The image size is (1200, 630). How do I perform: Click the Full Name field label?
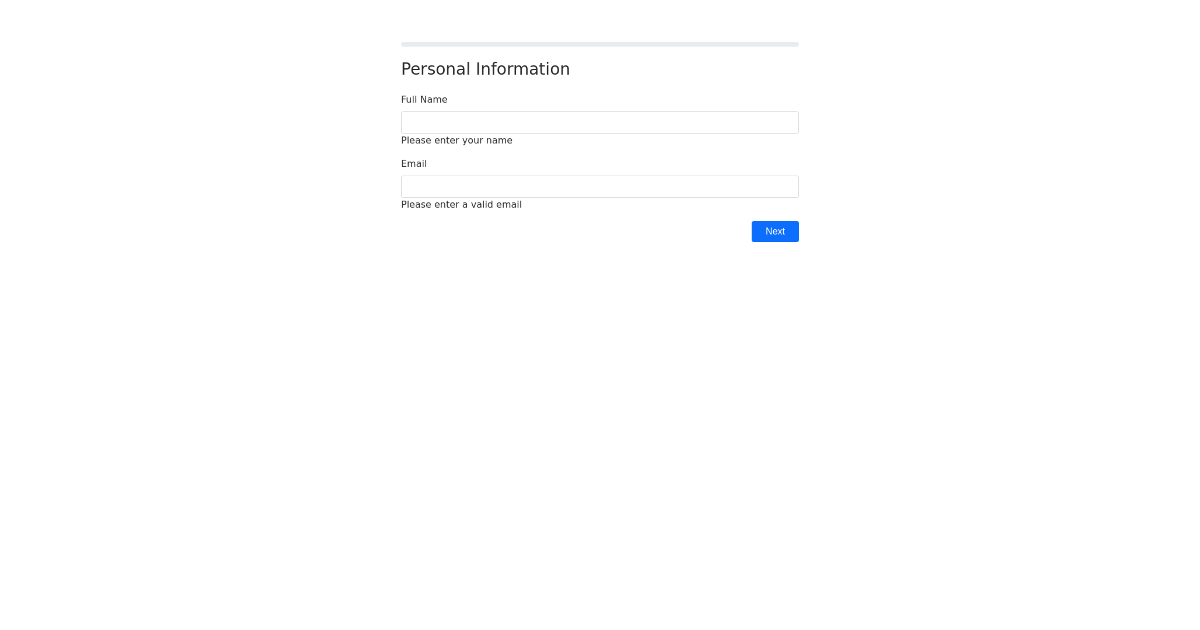(424, 99)
